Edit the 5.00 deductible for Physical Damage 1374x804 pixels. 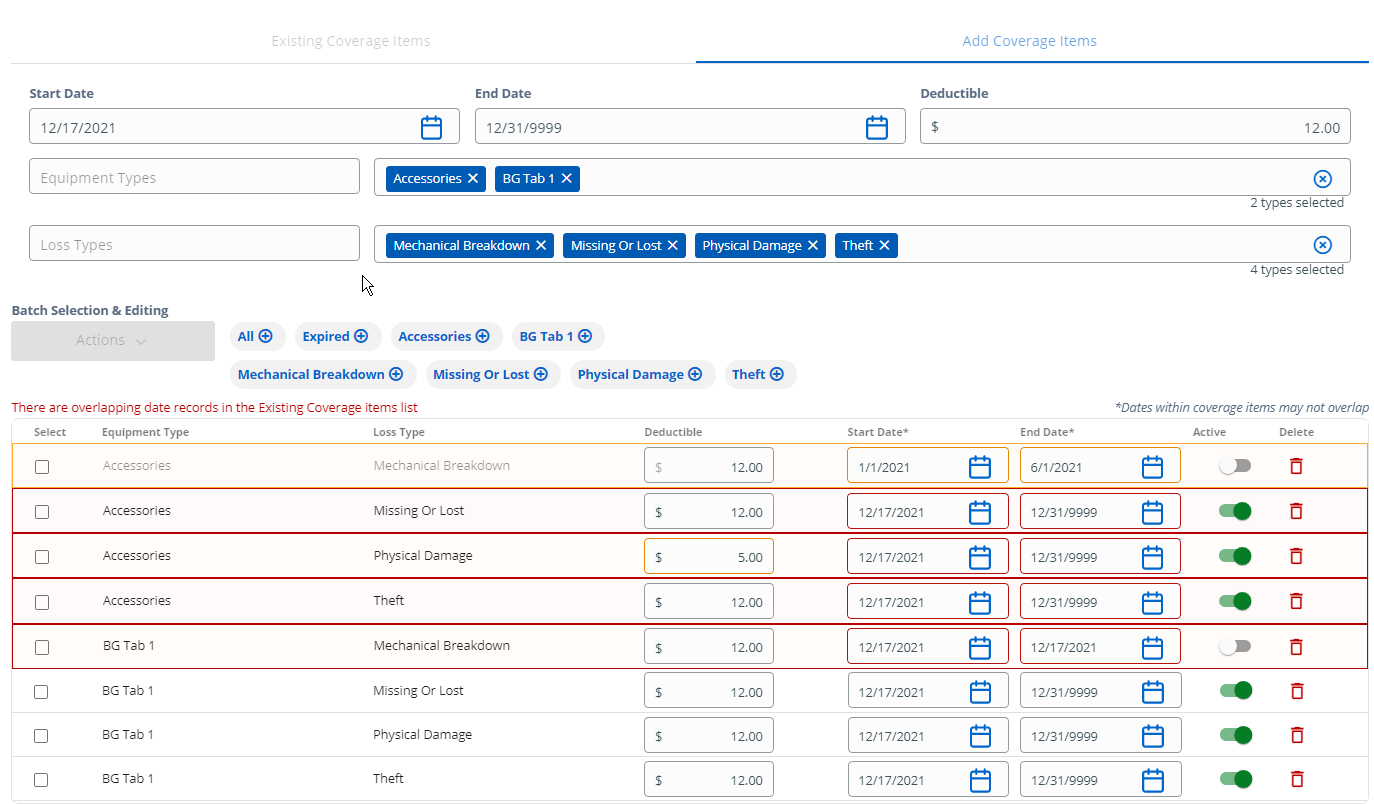pos(709,557)
